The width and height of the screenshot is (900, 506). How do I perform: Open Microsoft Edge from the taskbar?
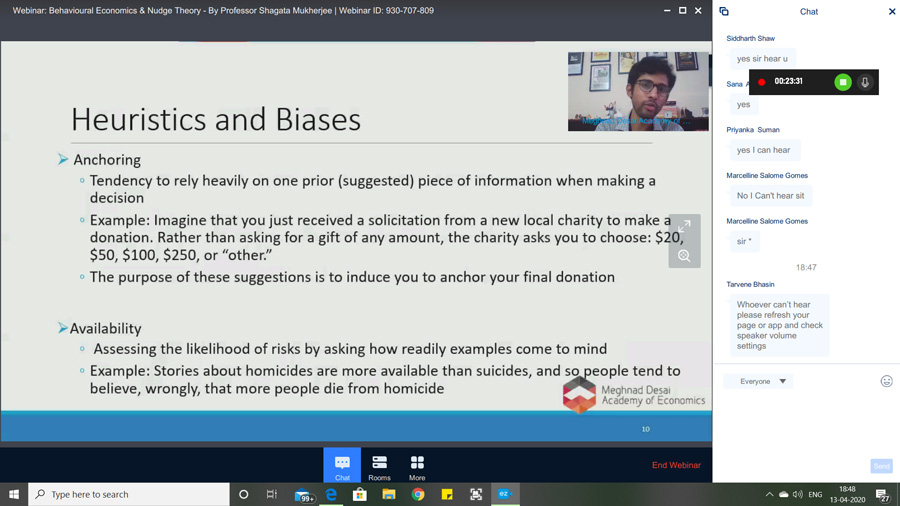click(x=331, y=494)
